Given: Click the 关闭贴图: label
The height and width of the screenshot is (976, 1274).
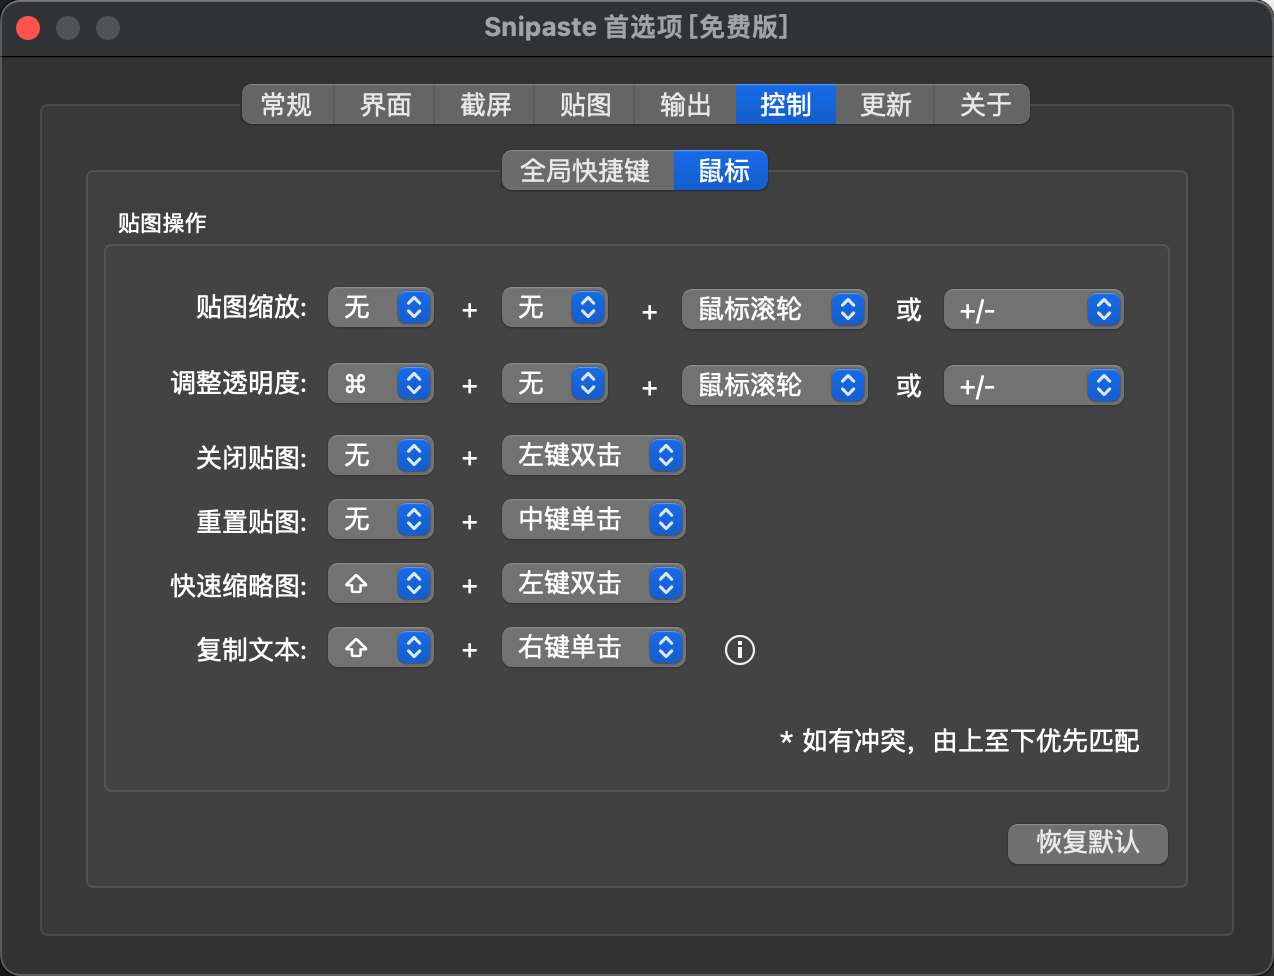Looking at the screenshot, I should pos(251,458).
